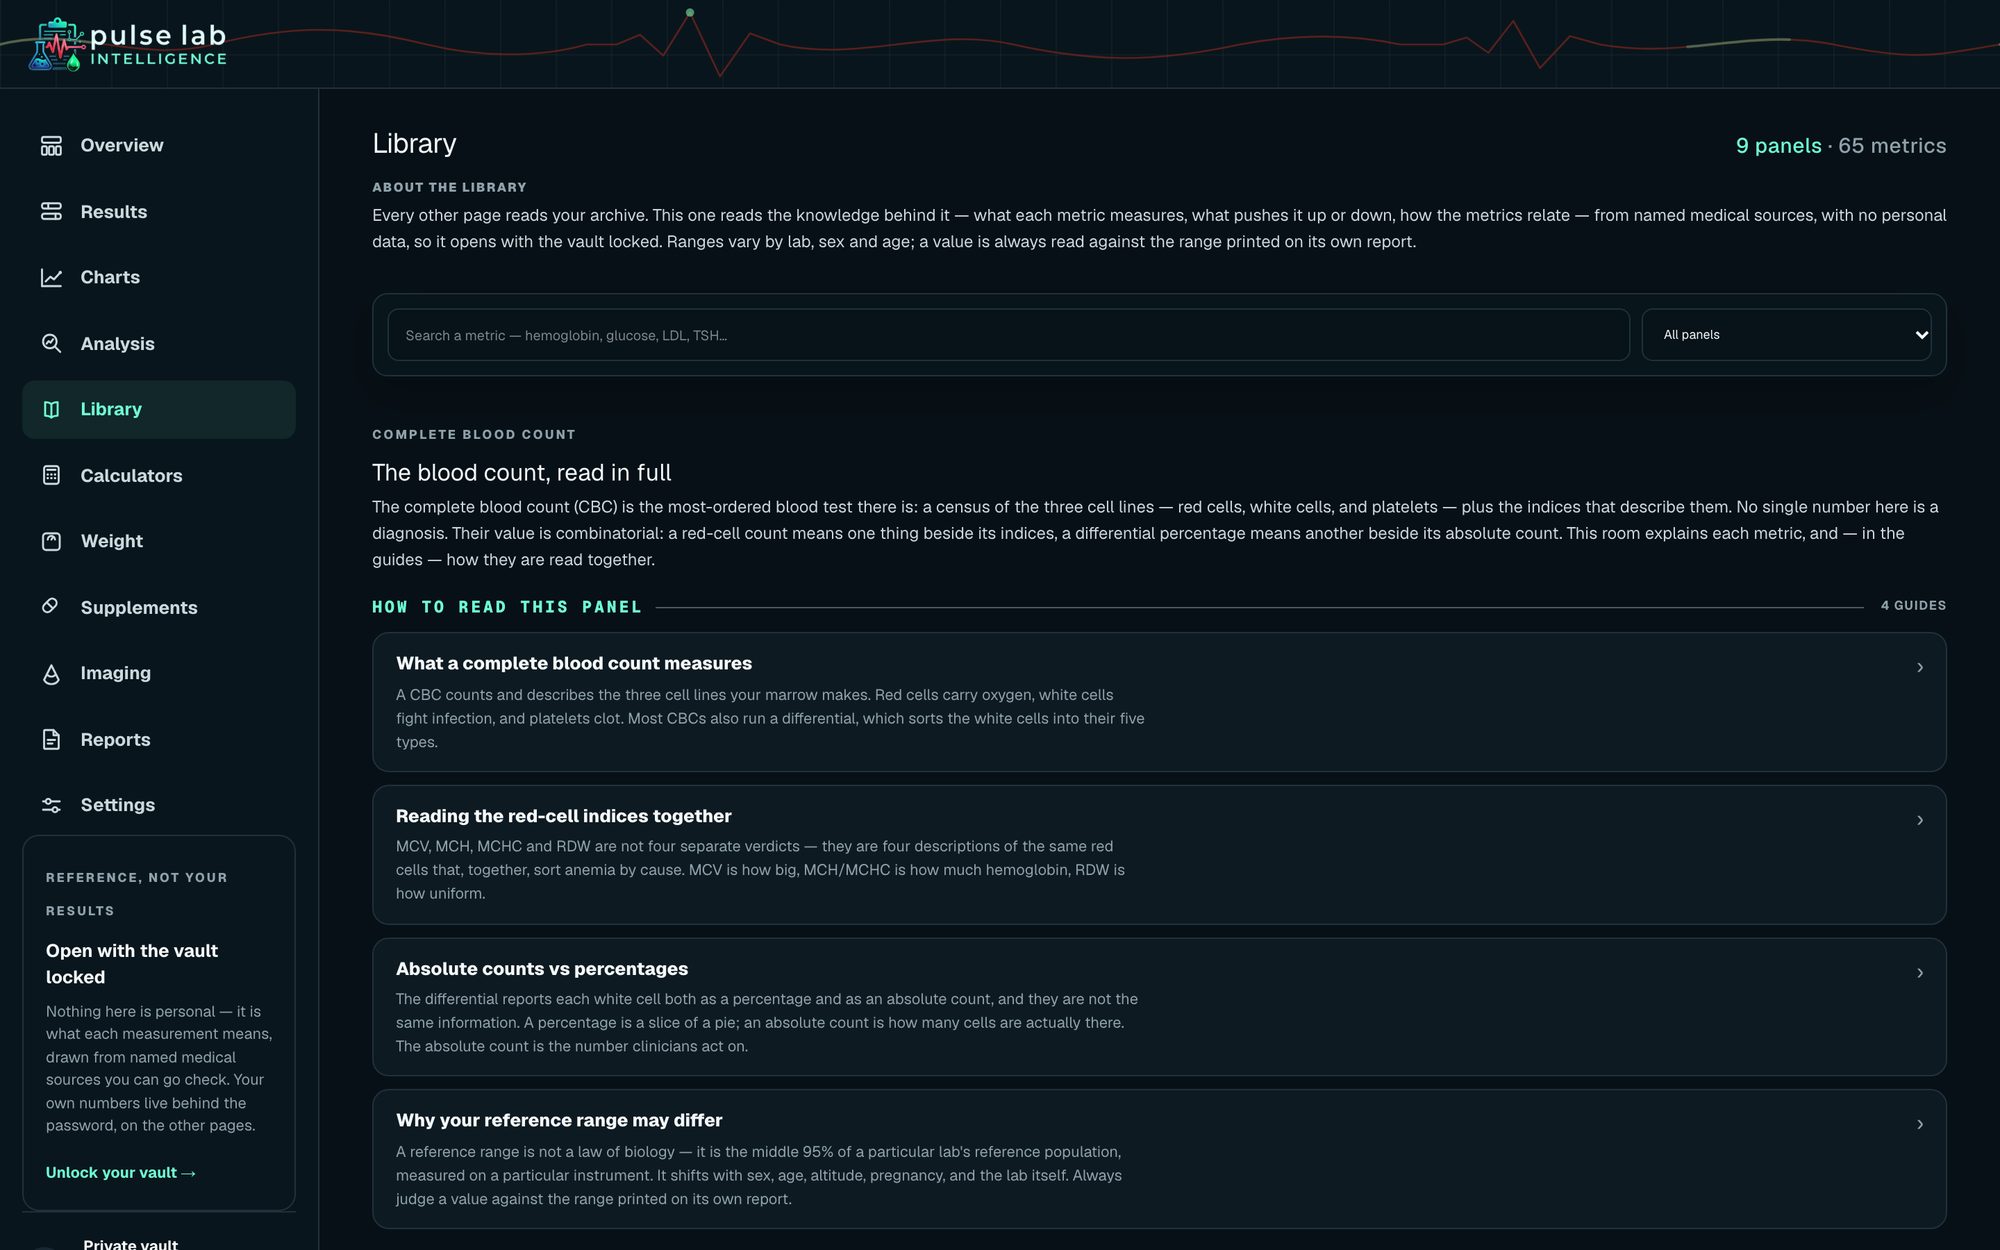Click the Charts line-graph icon
The image size is (2000, 1250).
coord(51,278)
